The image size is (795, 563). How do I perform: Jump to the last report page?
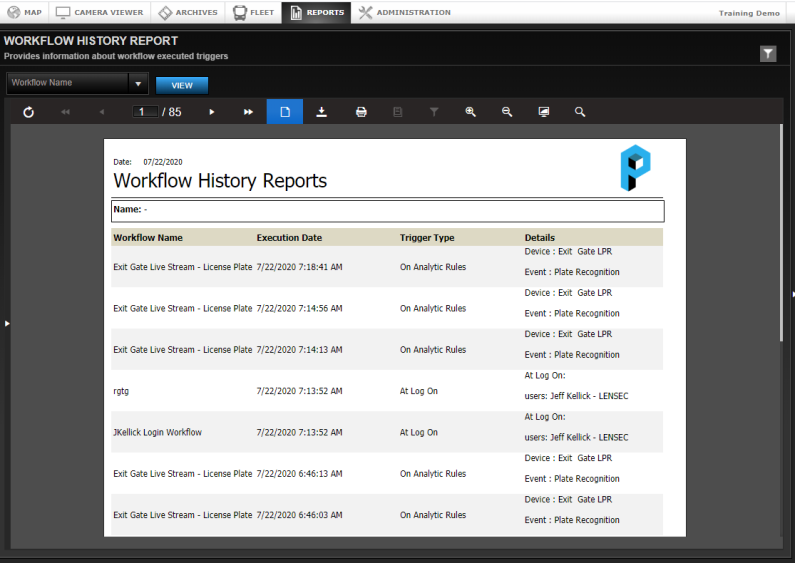[248, 112]
